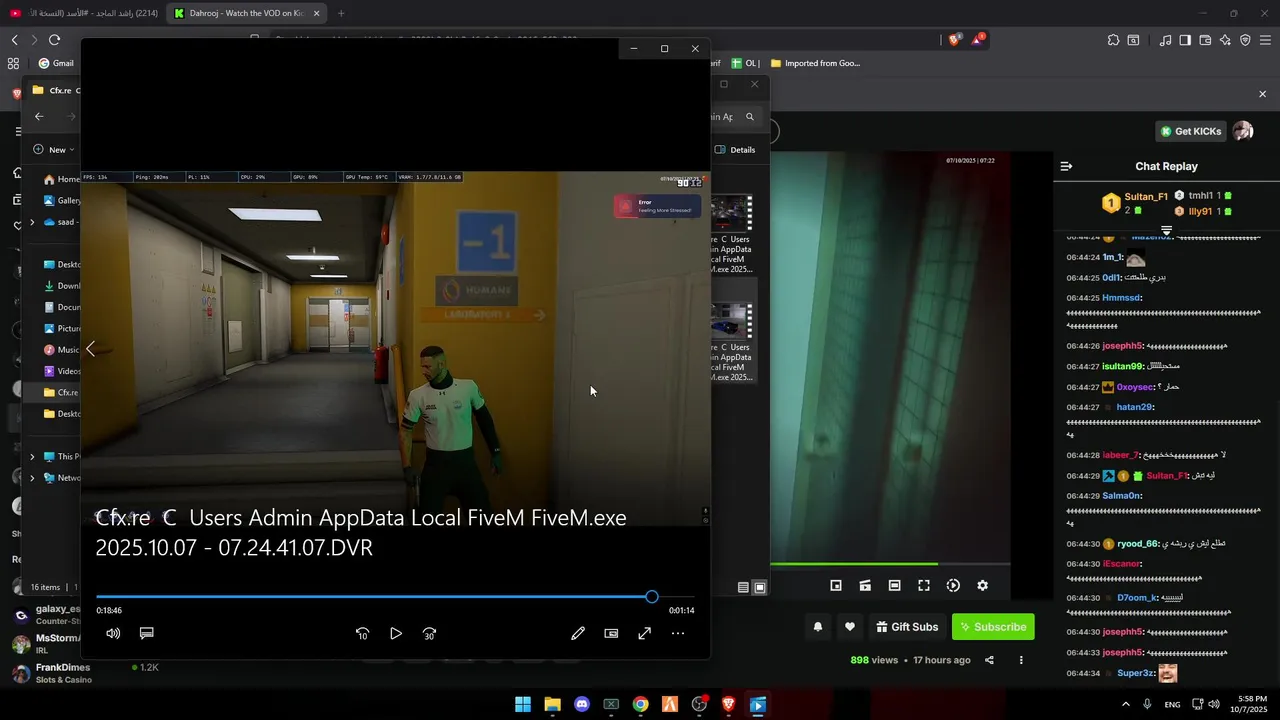
Task: Go back in the browser
Action: (x=14, y=40)
